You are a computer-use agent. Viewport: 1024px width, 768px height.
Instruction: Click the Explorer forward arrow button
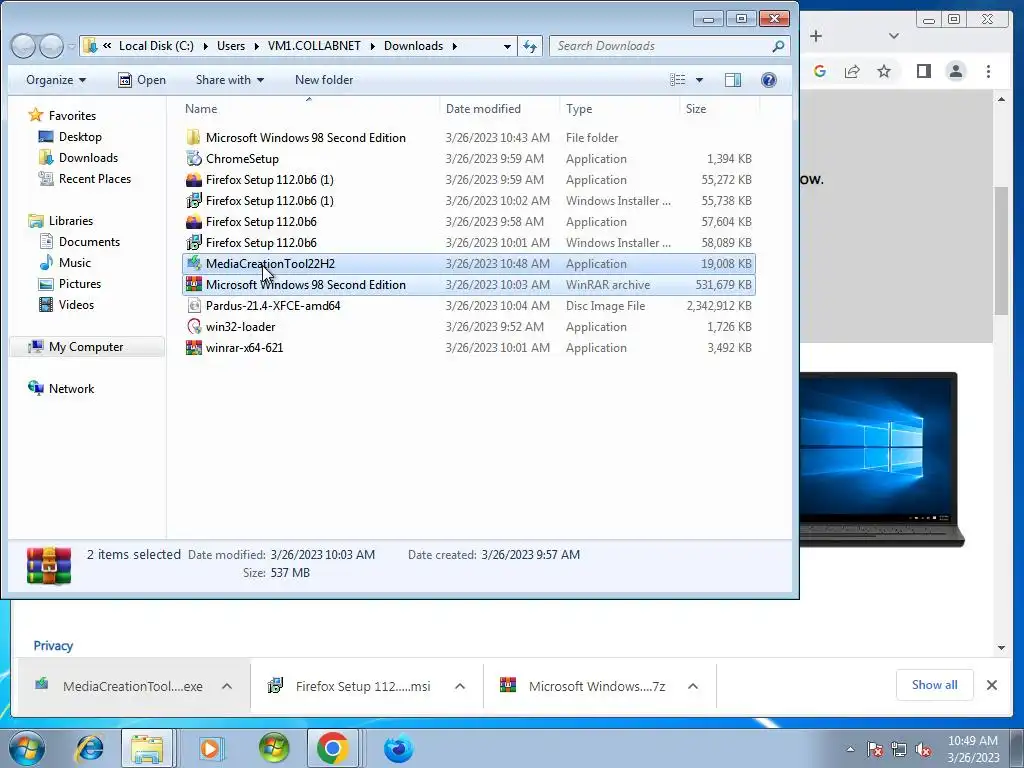point(51,46)
